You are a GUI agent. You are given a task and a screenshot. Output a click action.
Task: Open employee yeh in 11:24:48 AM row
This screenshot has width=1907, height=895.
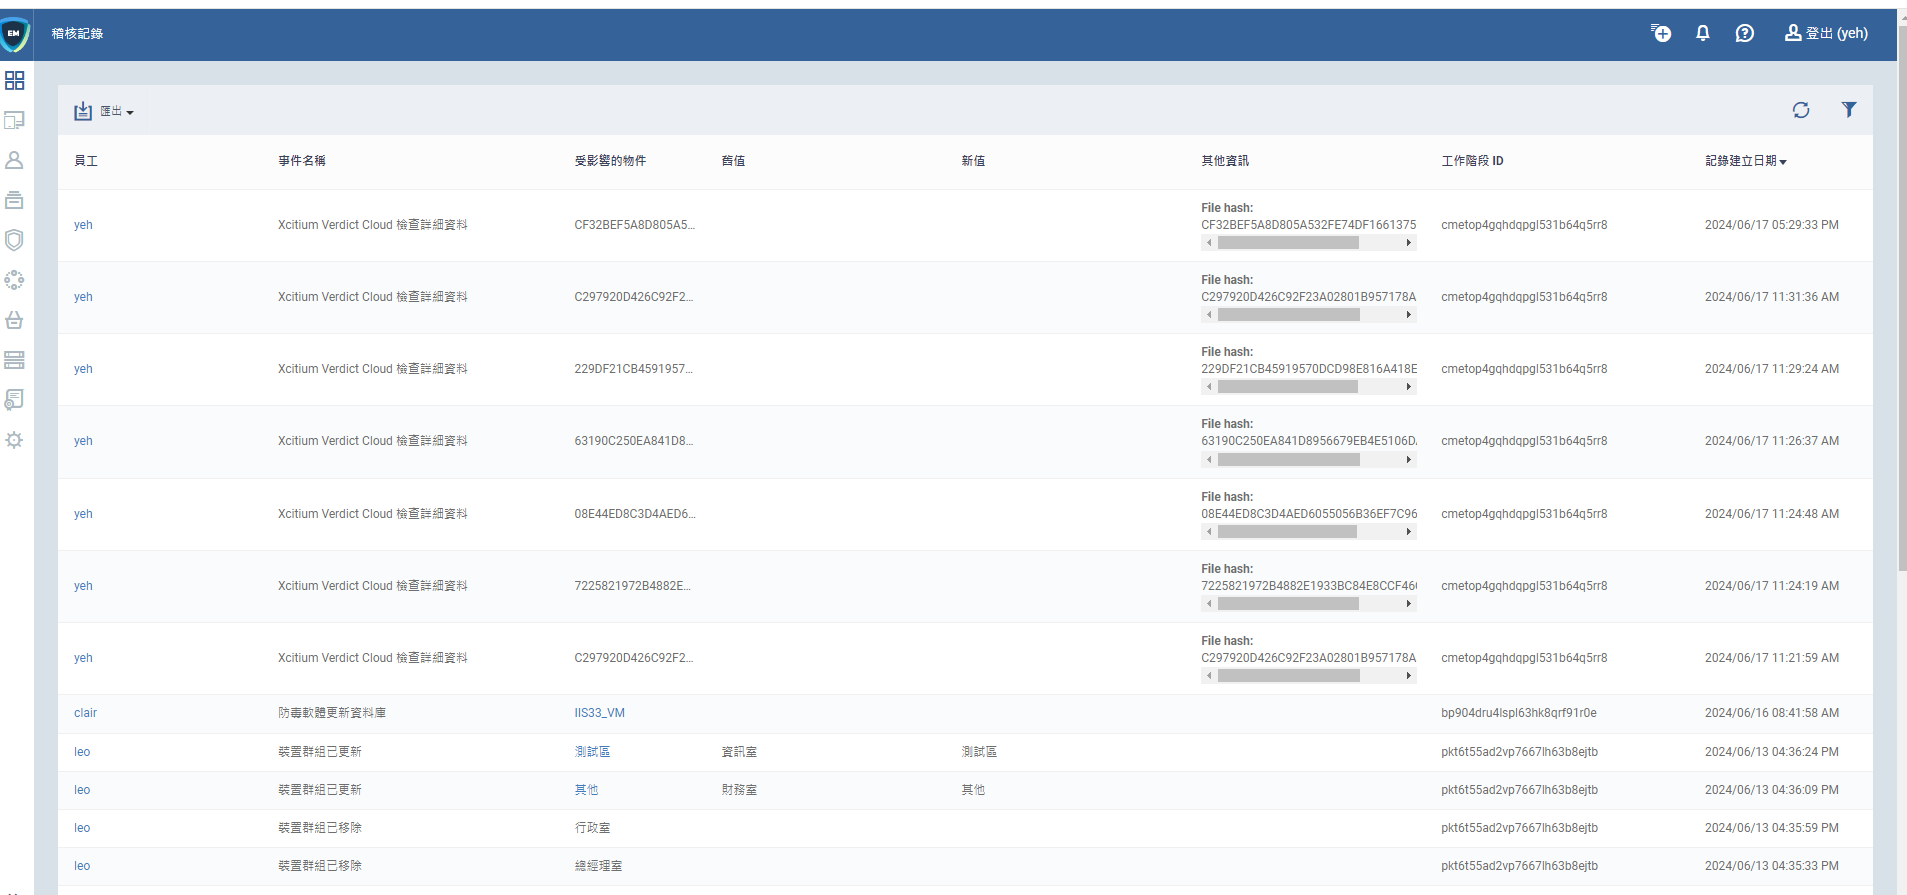[83, 514]
